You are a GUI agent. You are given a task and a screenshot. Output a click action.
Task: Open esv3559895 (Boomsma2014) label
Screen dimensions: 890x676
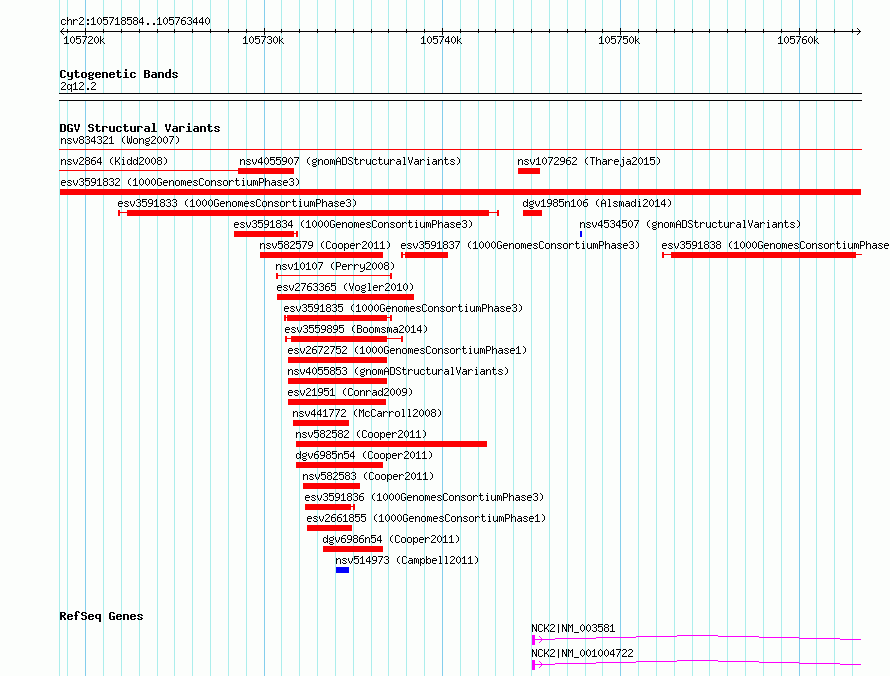click(x=356, y=329)
